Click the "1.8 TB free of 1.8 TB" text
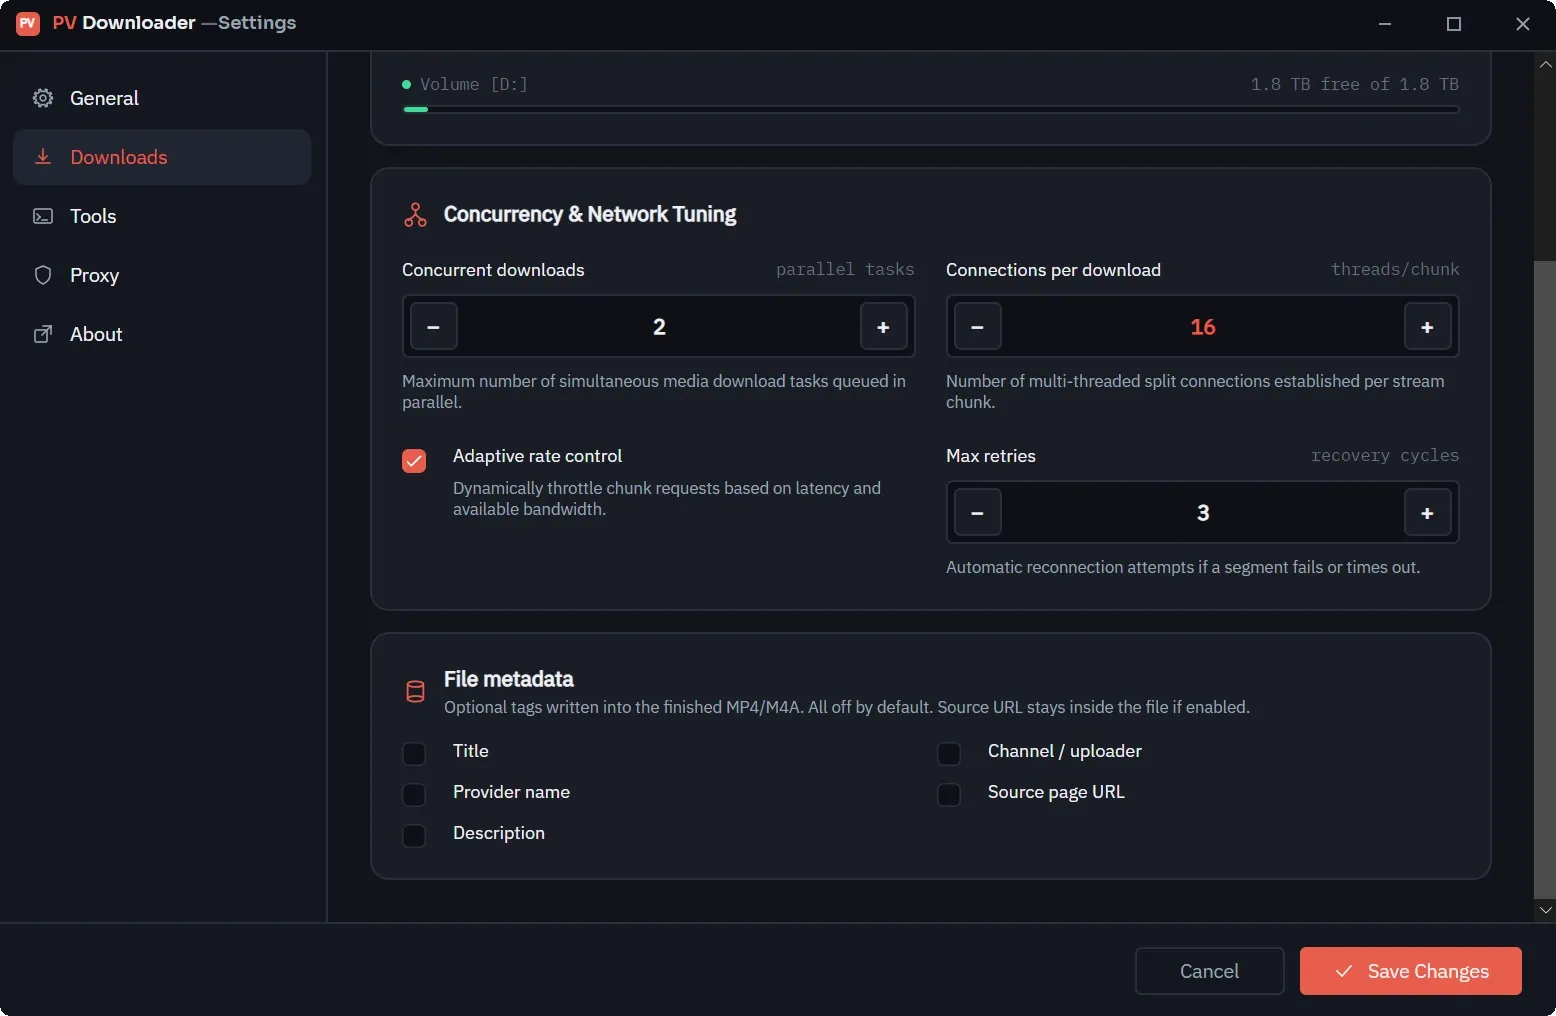1556x1016 pixels. click(1355, 84)
